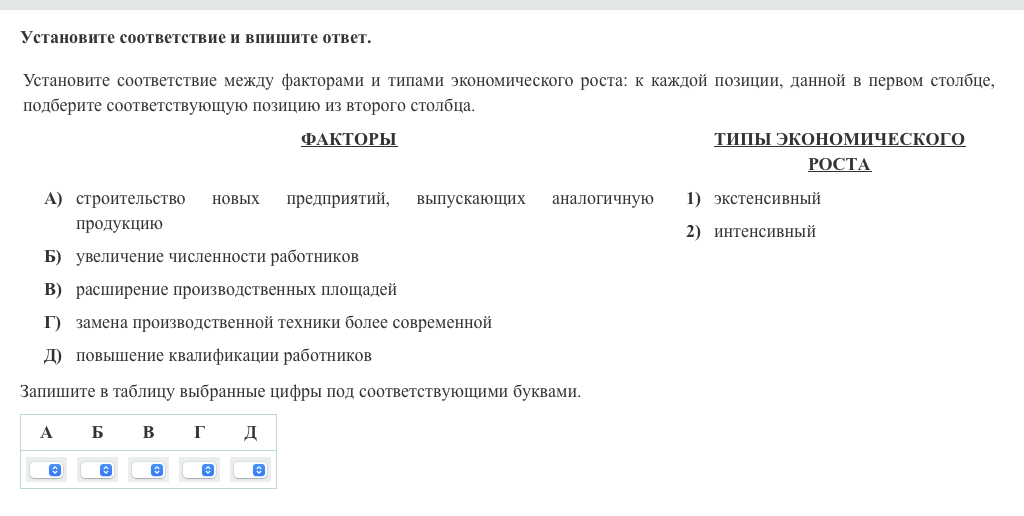Screen dimensions: 1024x516
Task: Expand the dropdown under column Д
Action: 250,469
